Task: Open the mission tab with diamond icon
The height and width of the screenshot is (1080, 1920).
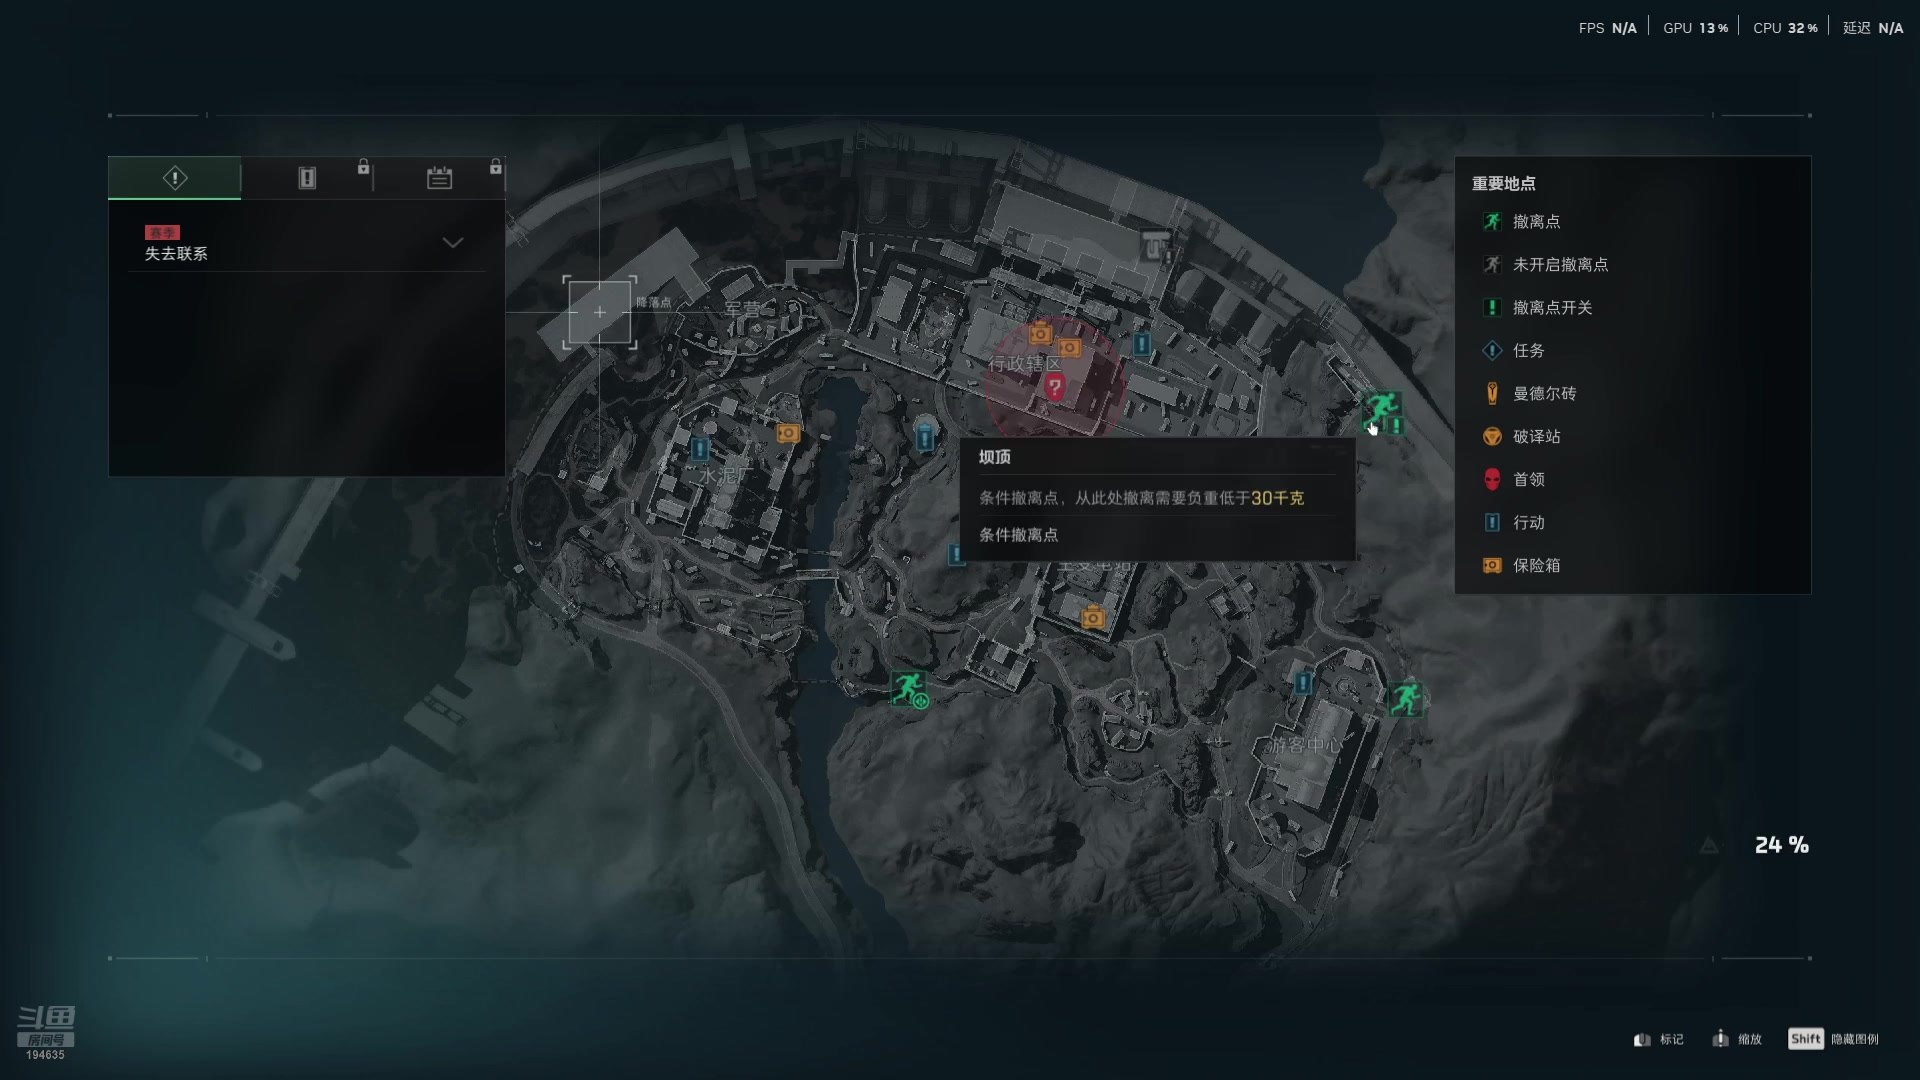Action: click(x=175, y=178)
